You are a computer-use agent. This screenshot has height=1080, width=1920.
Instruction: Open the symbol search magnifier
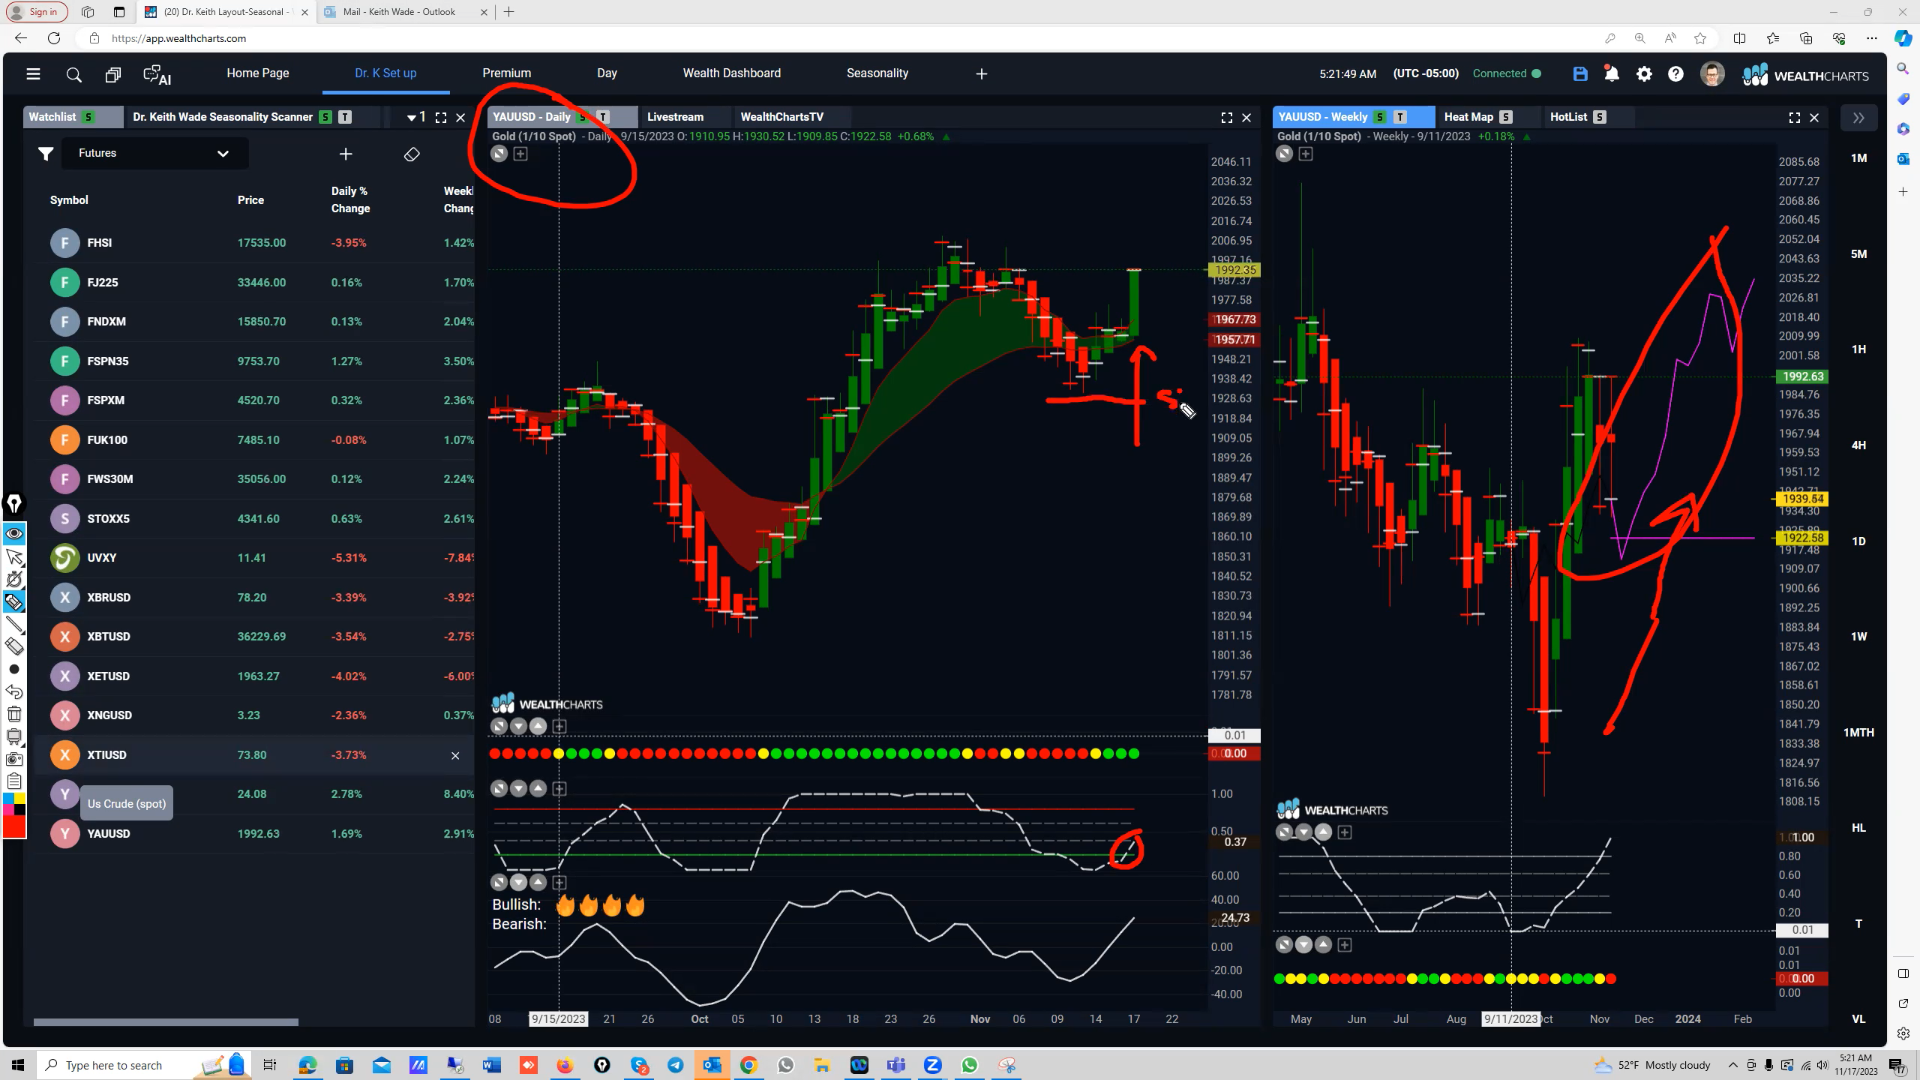pyautogui.click(x=74, y=75)
